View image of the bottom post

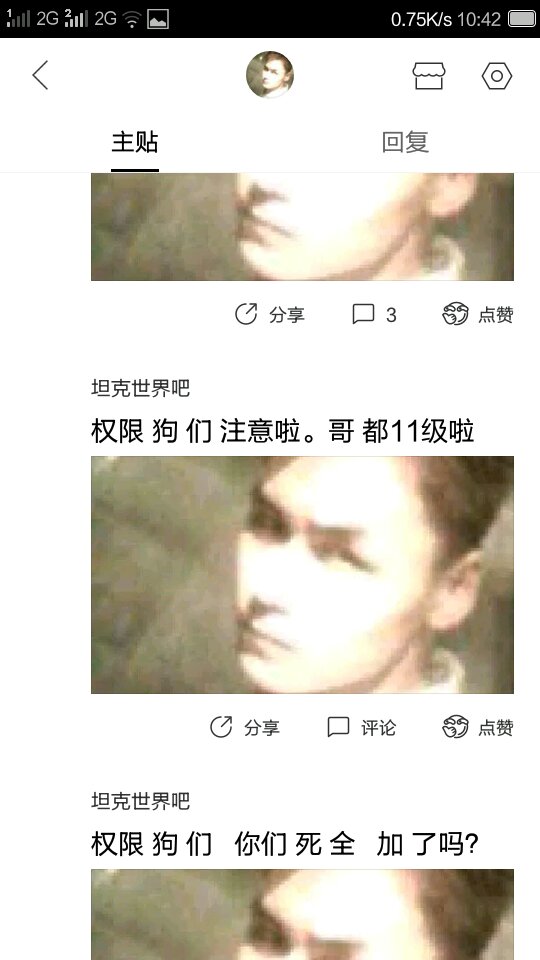(x=302, y=915)
